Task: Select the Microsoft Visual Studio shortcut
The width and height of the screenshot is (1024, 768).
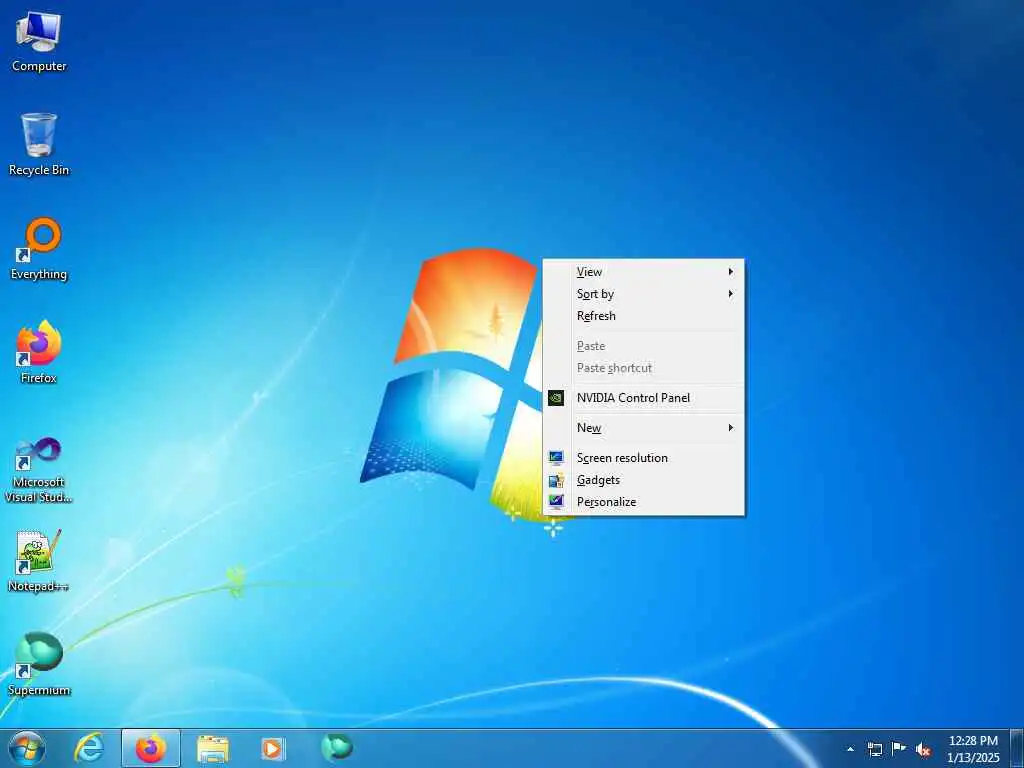Action: click(39, 470)
